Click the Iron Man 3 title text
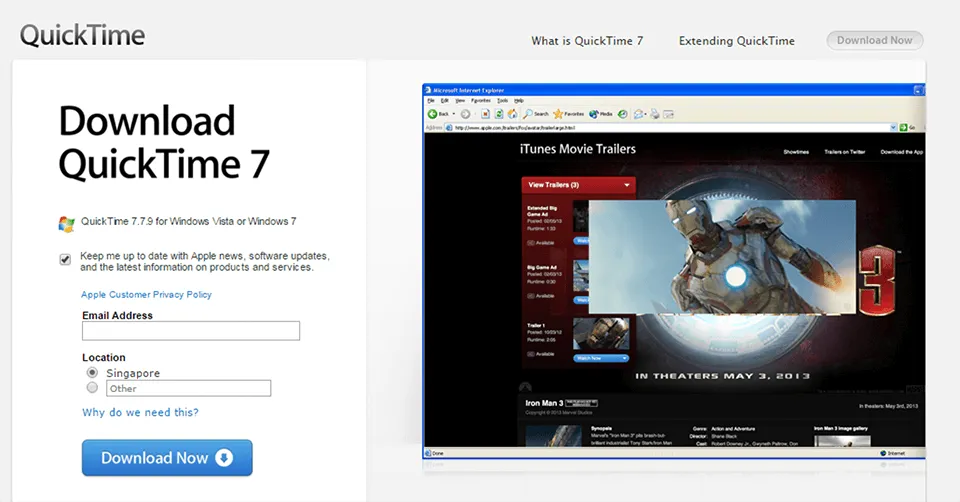Viewport: 960px width, 502px height. (x=544, y=403)
